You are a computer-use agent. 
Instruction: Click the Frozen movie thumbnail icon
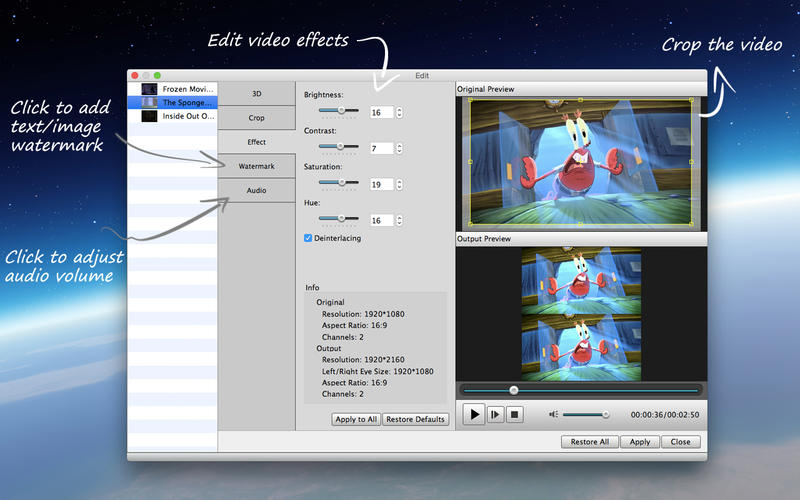(x=149, y=89)
